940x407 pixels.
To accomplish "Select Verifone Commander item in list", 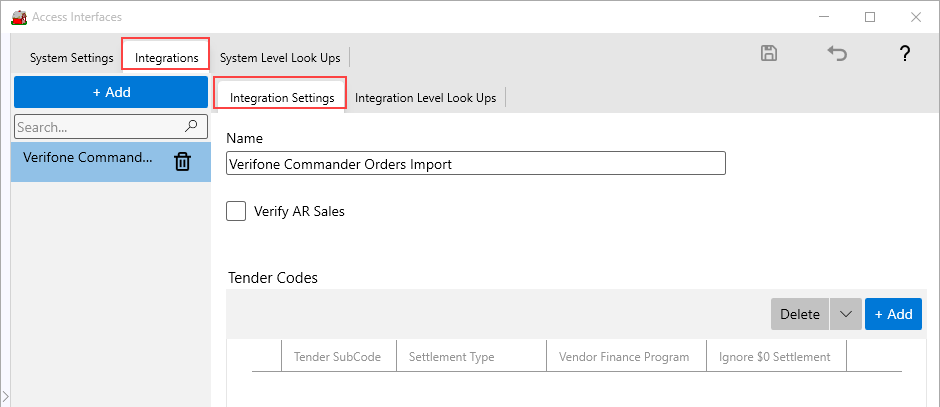I will click(88, 158).
